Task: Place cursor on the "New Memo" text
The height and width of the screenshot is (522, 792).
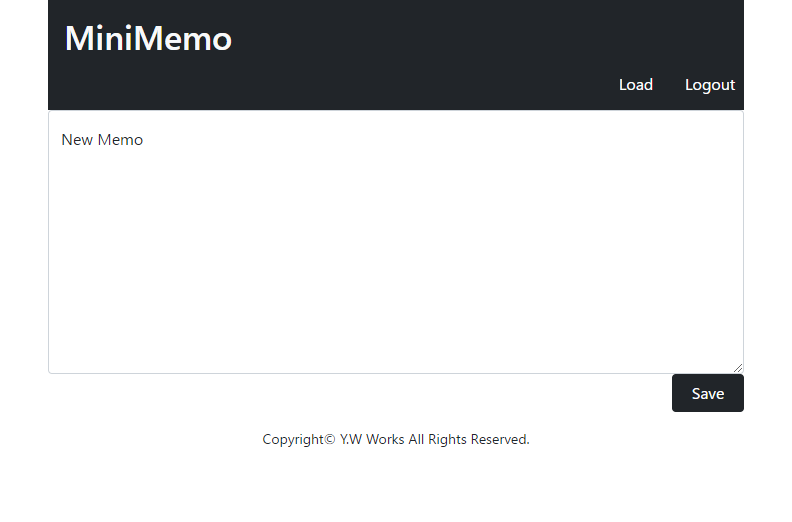Action: (102, 139)
